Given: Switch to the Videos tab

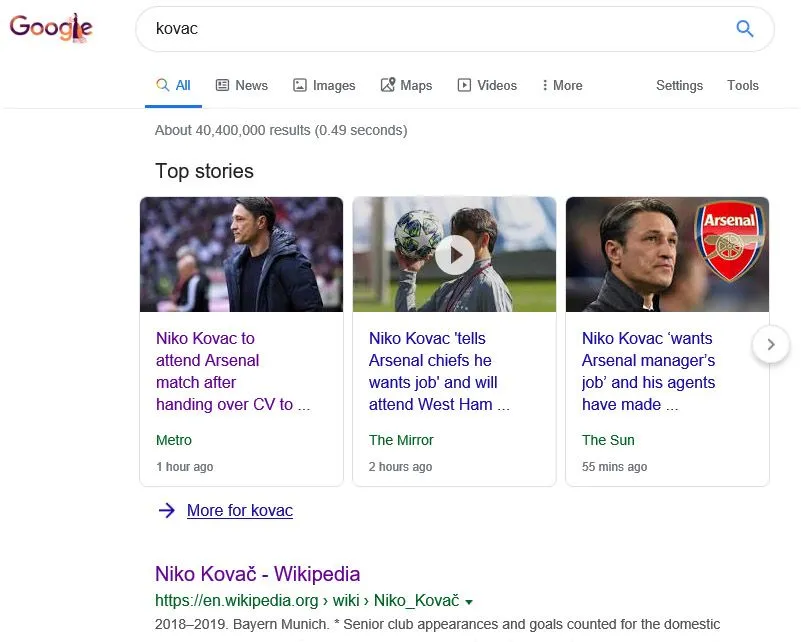Looking at the screenshot, I should [487, 85].
